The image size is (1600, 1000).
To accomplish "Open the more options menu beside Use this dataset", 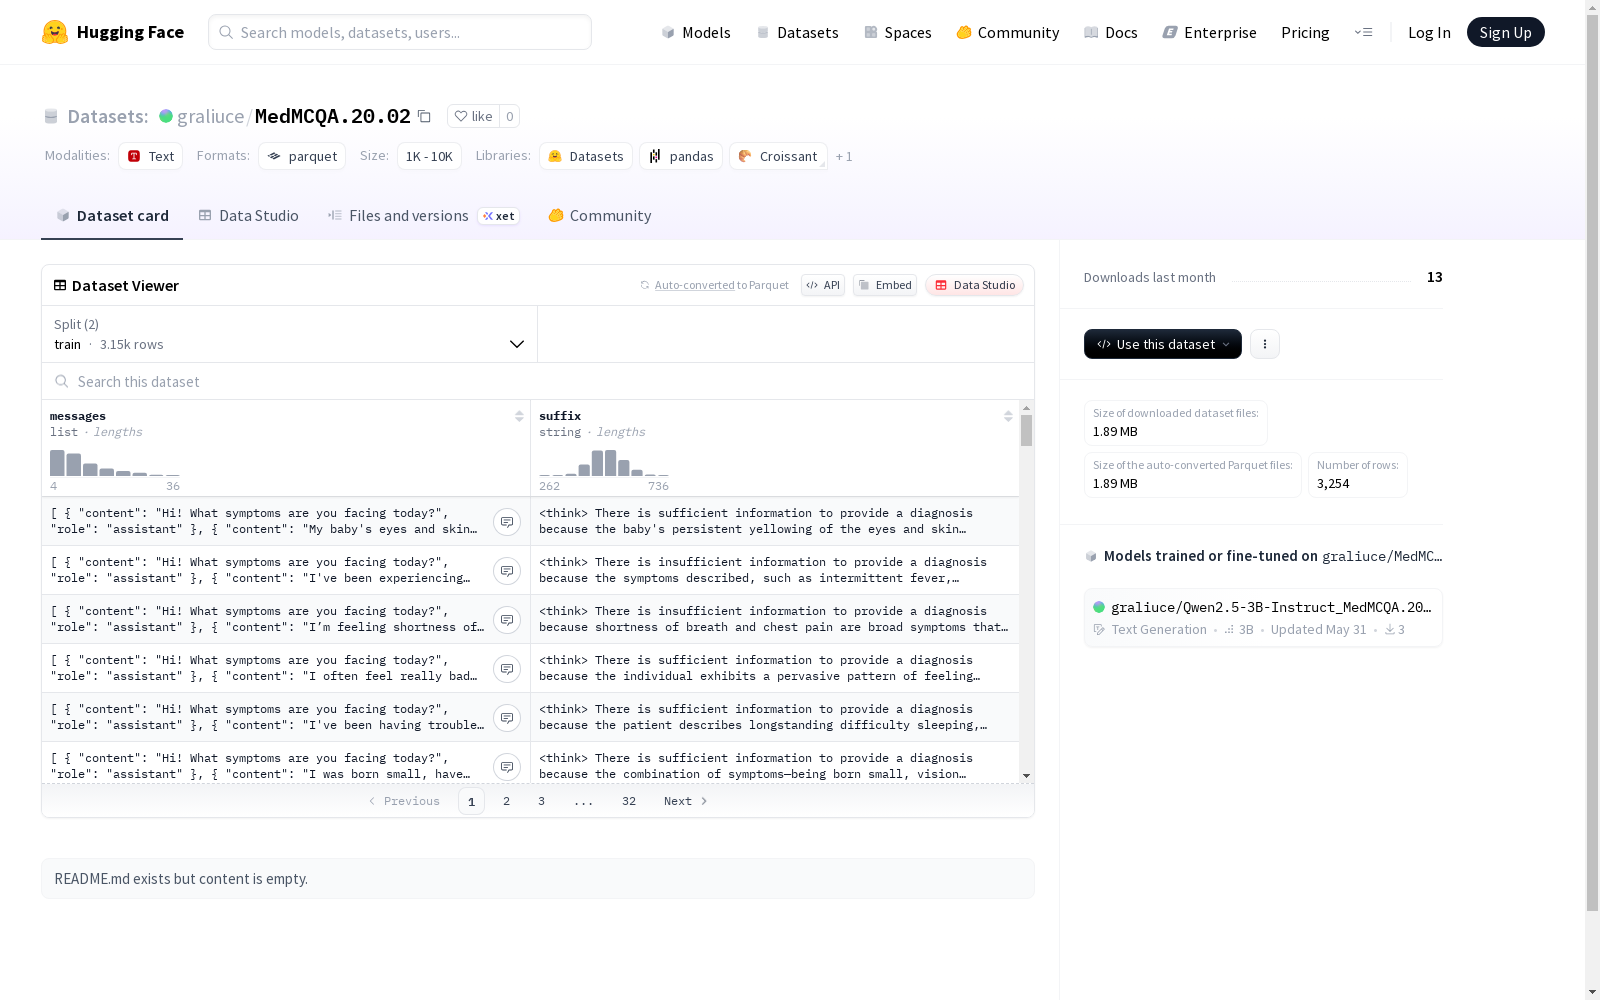I will (1265, 344).
